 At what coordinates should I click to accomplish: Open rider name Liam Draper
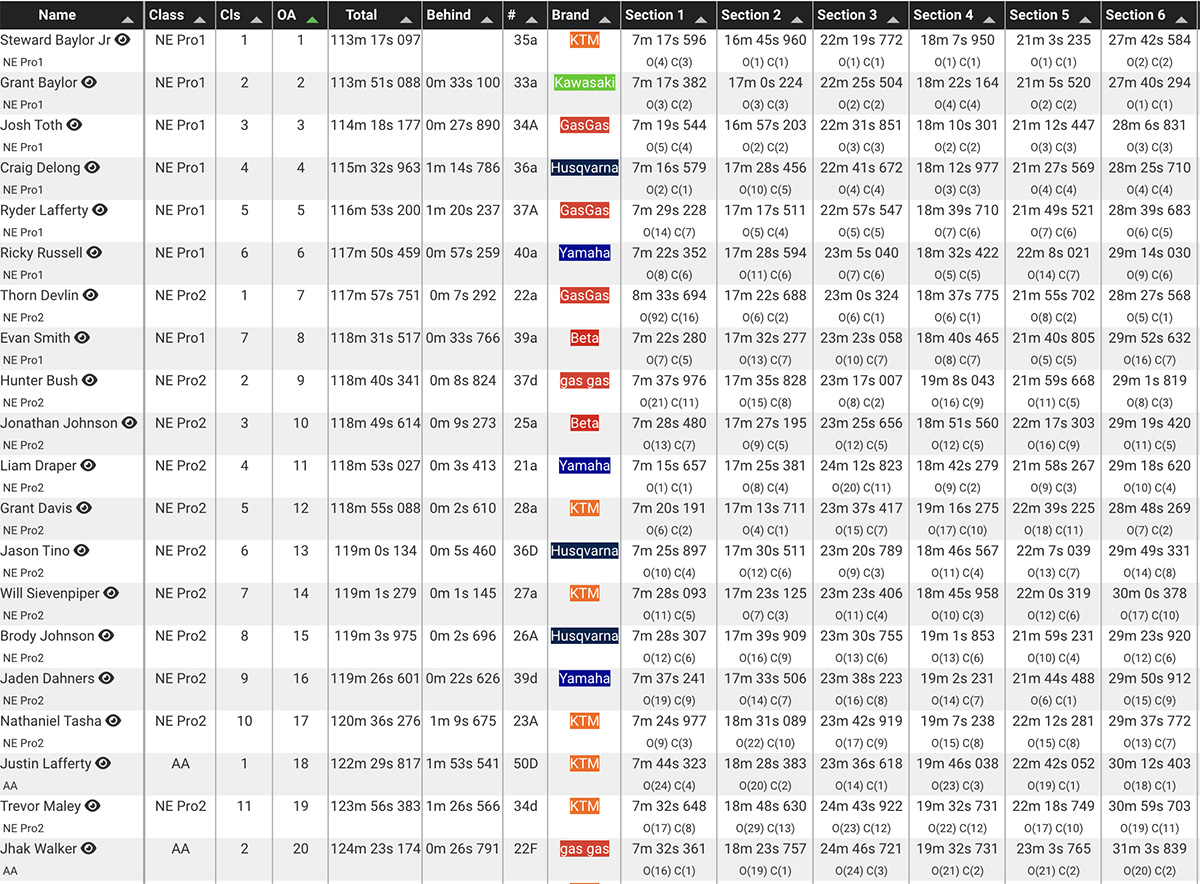tap(38, 465)
